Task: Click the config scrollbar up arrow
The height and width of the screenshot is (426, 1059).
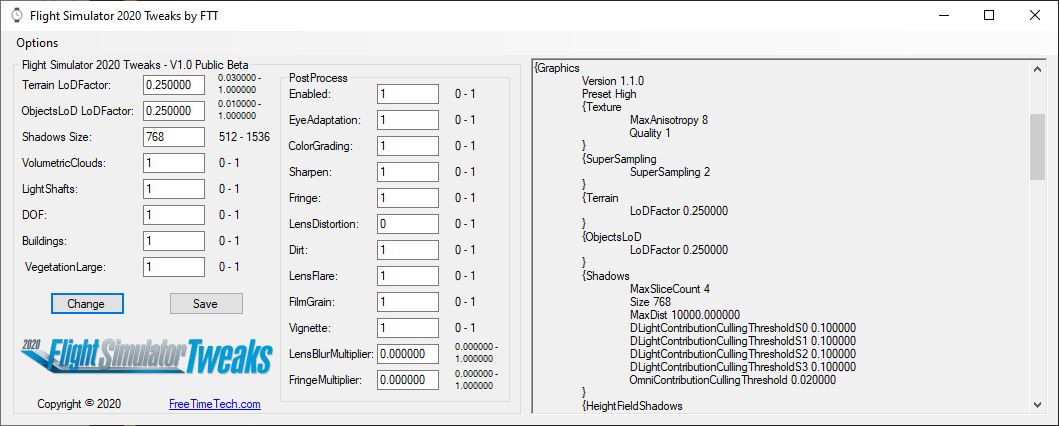Action: coord(1037,68)
